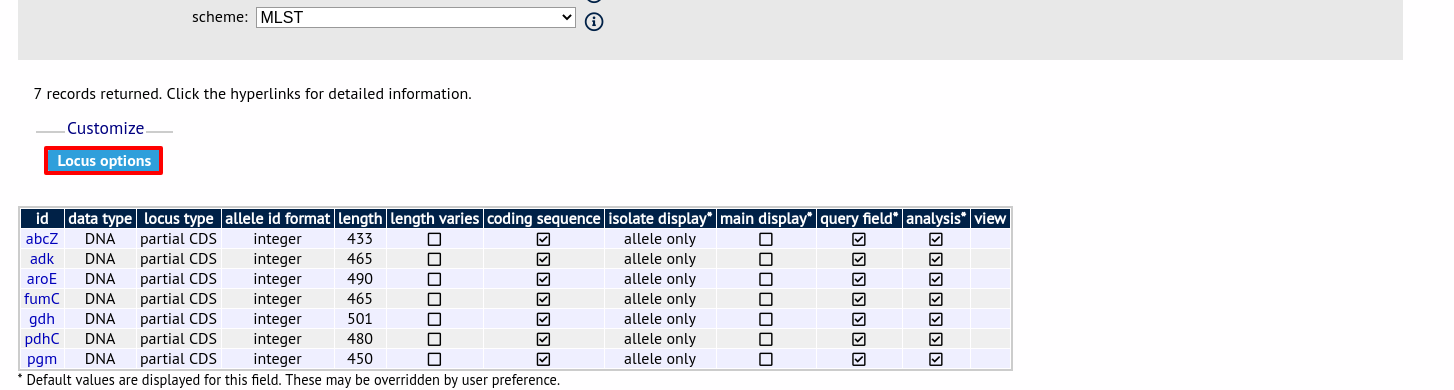Toggle length varies checkbox for pdhC
This screenshot has width=1454, height=390.
(435, 340)
